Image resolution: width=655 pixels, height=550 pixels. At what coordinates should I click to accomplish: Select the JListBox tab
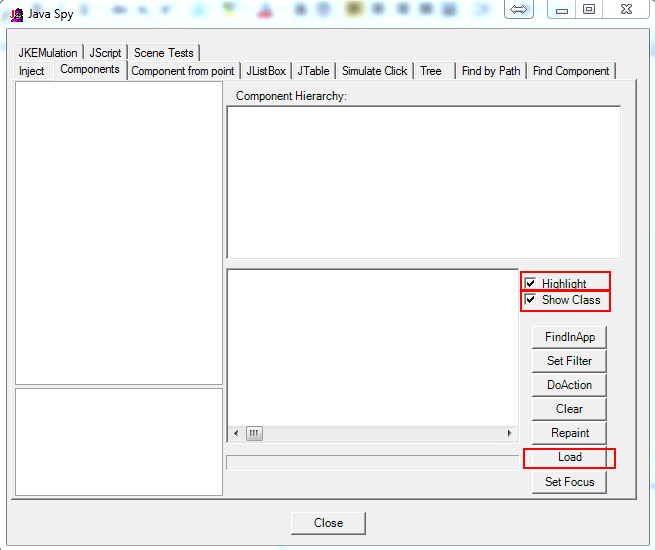(x=266, y=71)
